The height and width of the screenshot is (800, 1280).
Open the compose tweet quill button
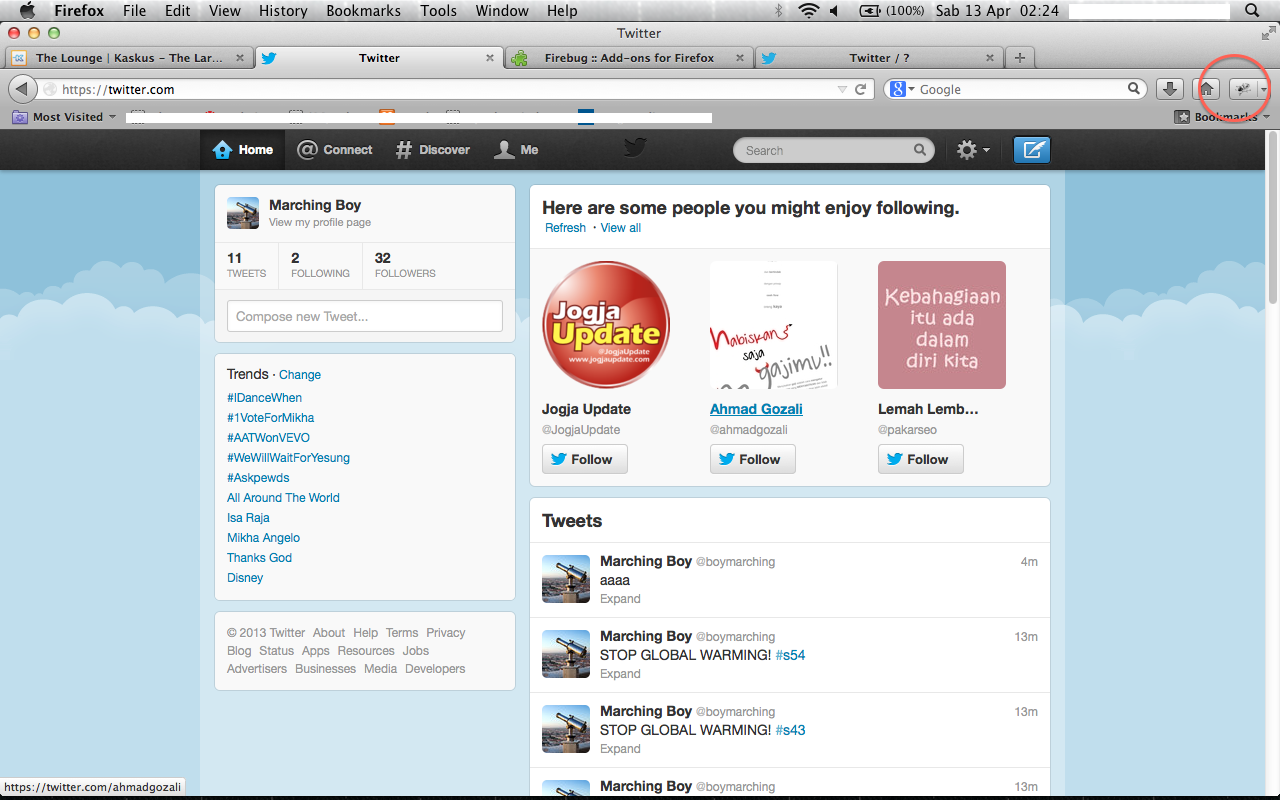pos(1032,150)
